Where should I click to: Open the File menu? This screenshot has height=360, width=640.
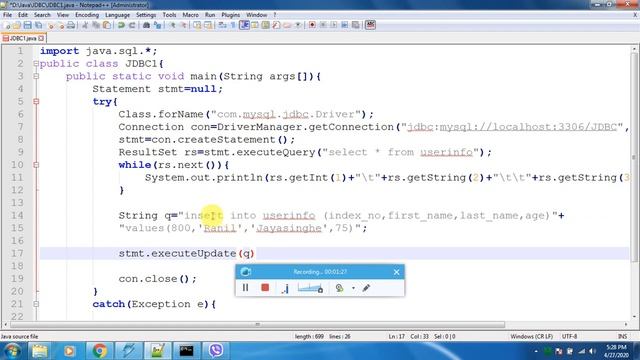tap(7, 15)
